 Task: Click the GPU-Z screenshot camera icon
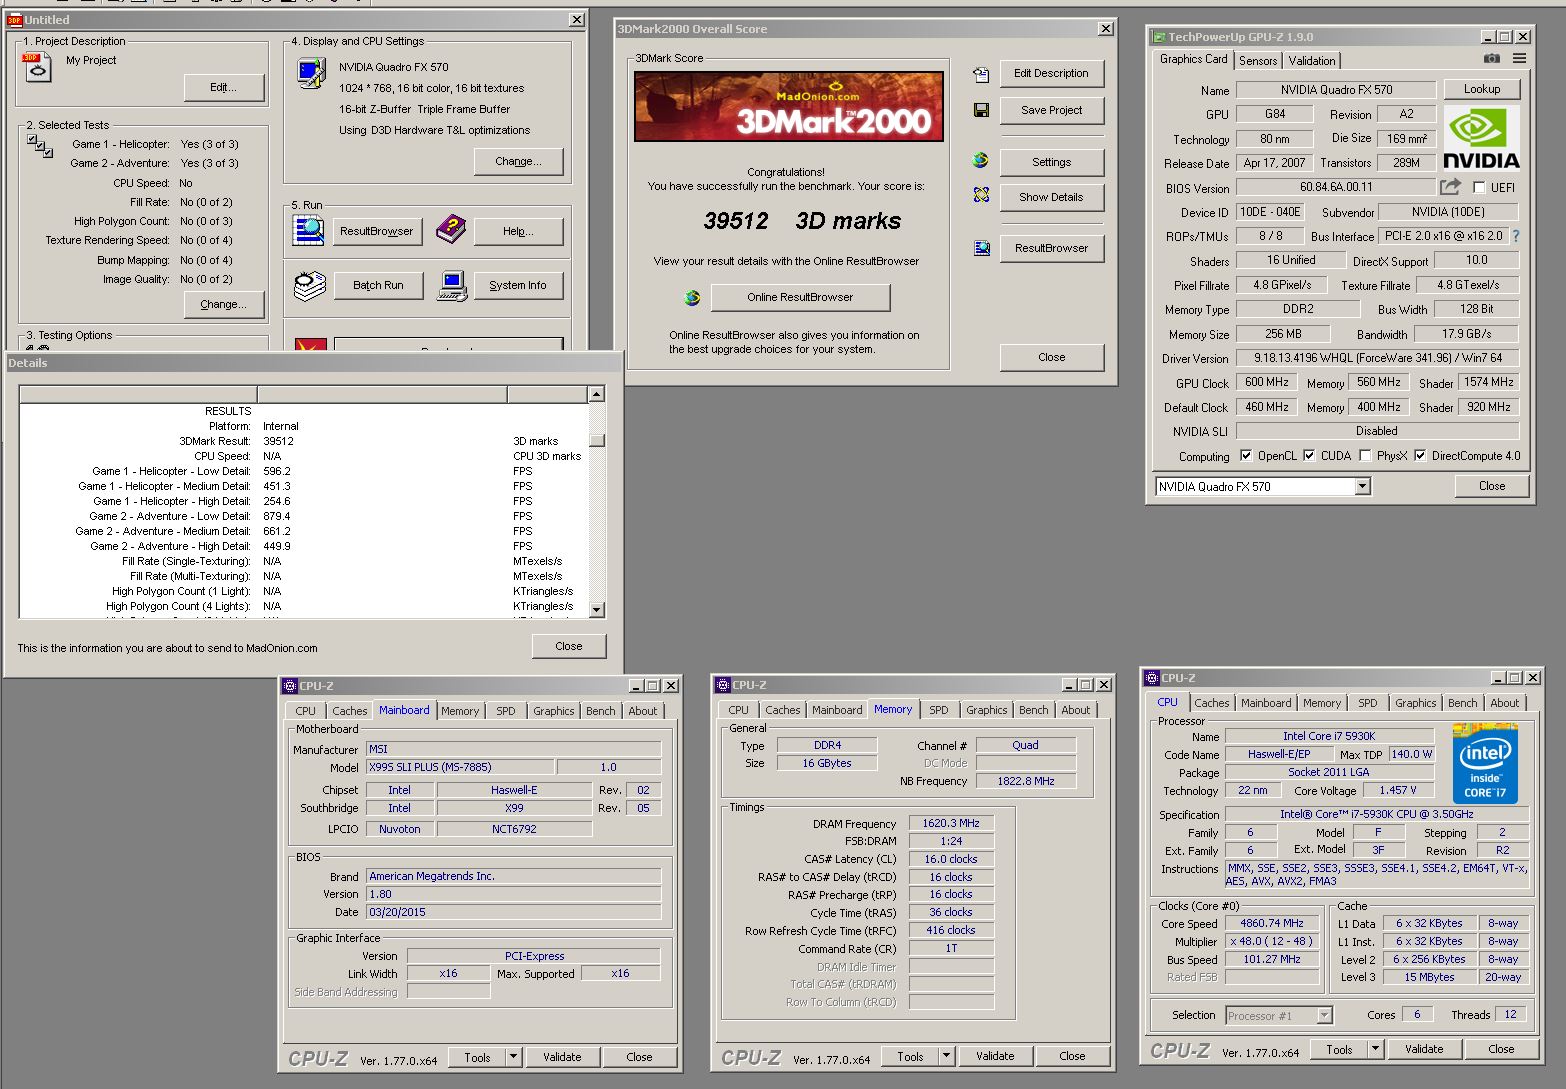coord(1491,59)
